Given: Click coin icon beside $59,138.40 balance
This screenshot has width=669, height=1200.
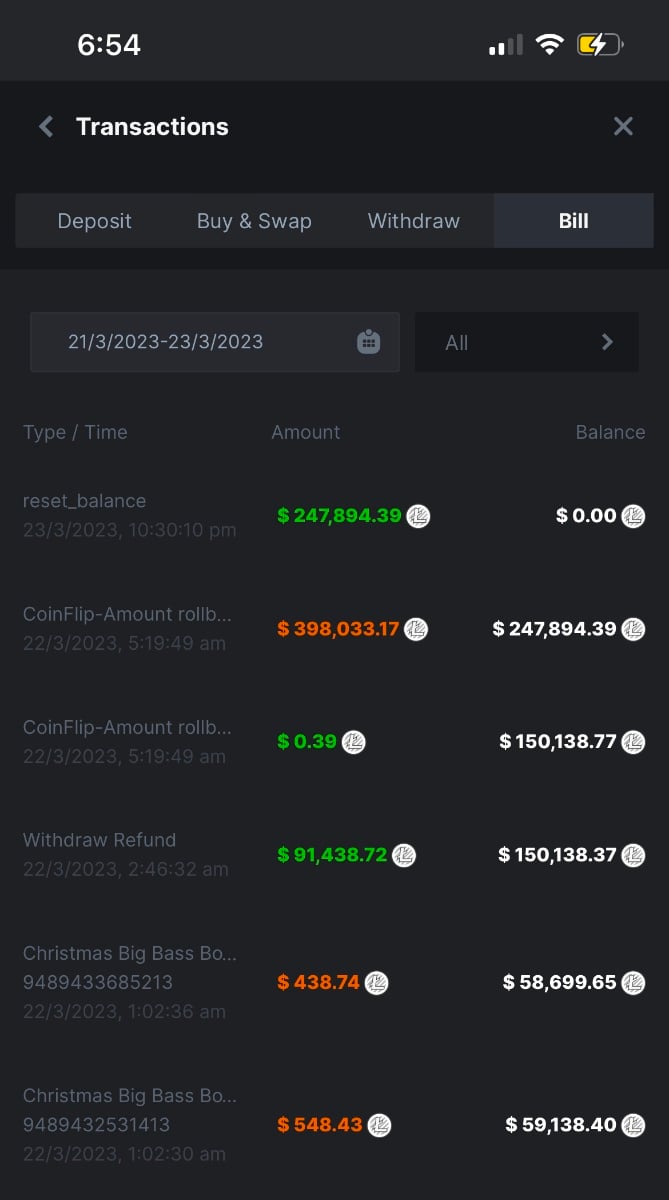Looking at the screenshot, I should [633, 1125].
